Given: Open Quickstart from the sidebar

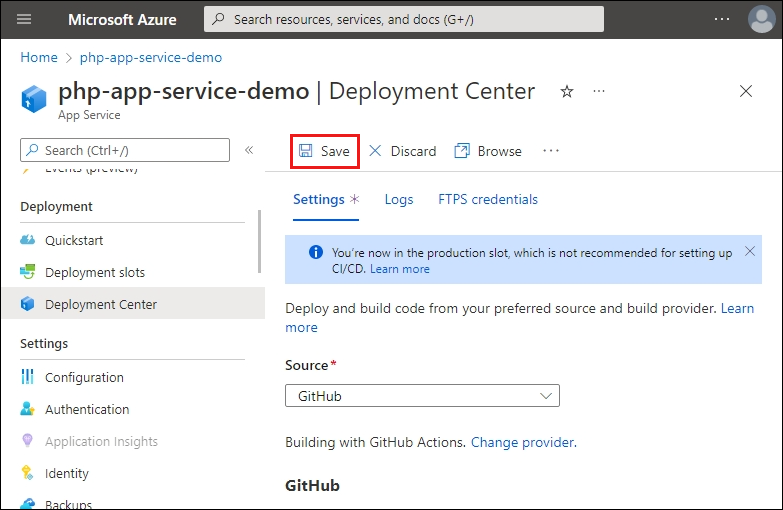Looking at the screenshot, I should (x=73, y=240).
